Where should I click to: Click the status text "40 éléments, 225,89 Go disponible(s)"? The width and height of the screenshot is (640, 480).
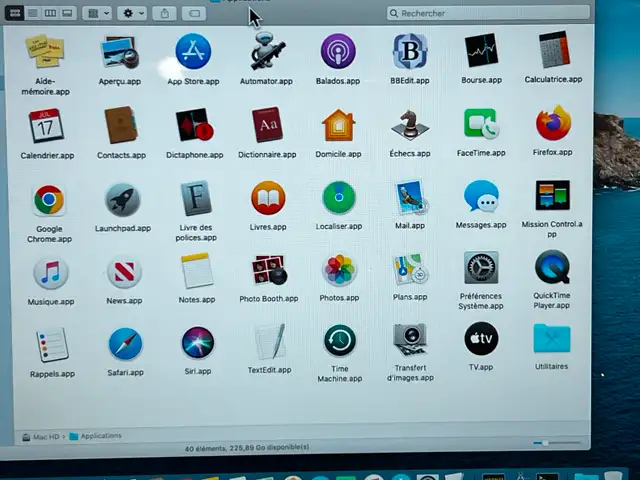247,448
